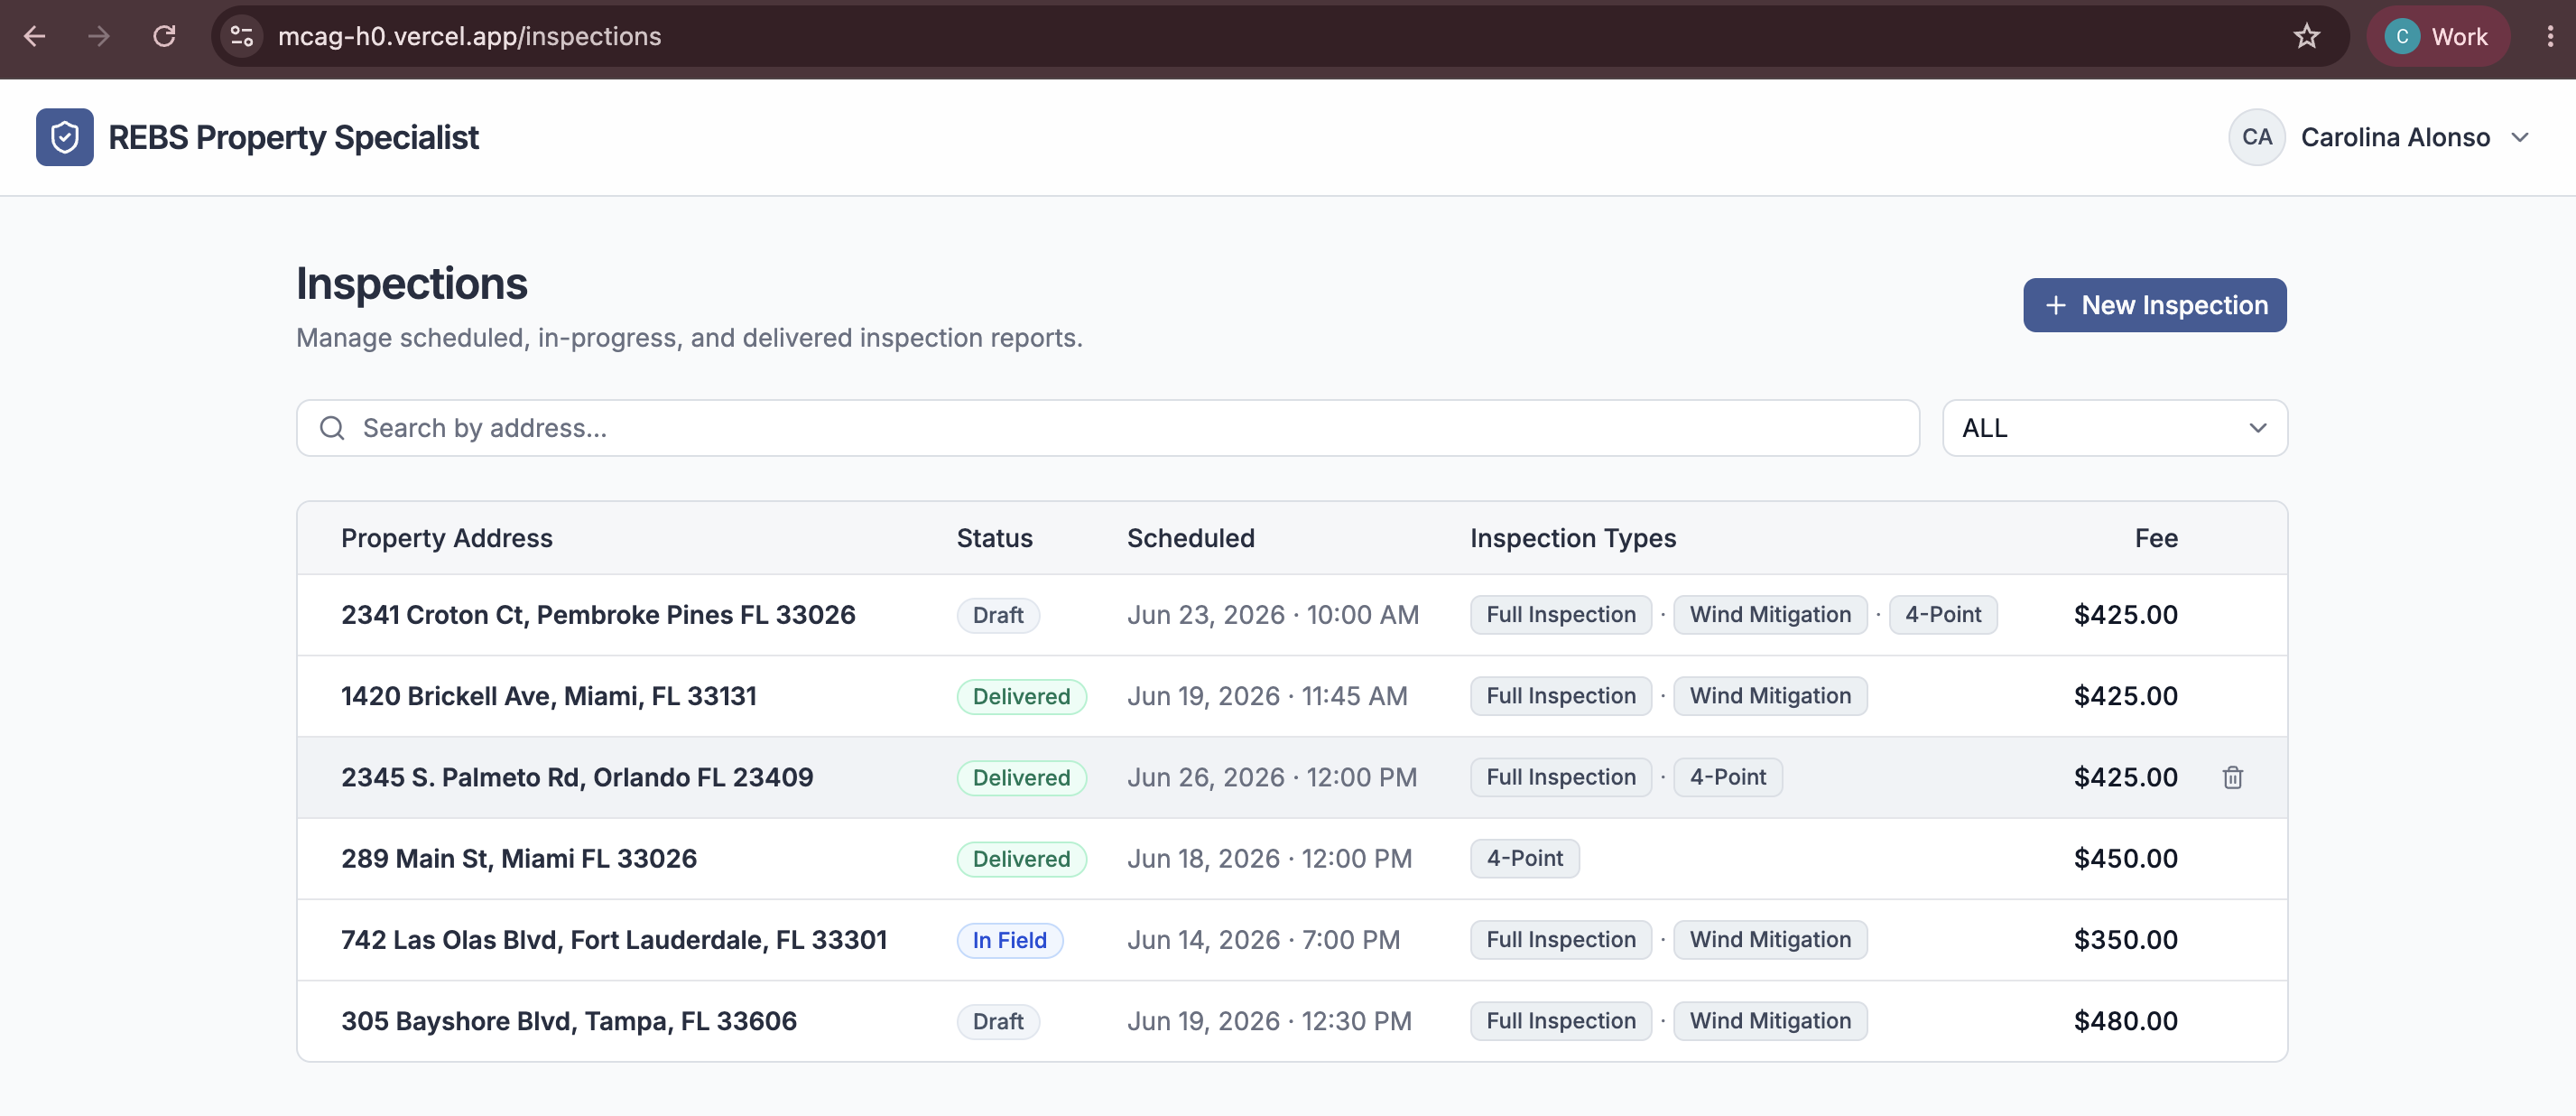
Task: Open the 1420 Brickell Ave inspection
Action: (1291, 696)
